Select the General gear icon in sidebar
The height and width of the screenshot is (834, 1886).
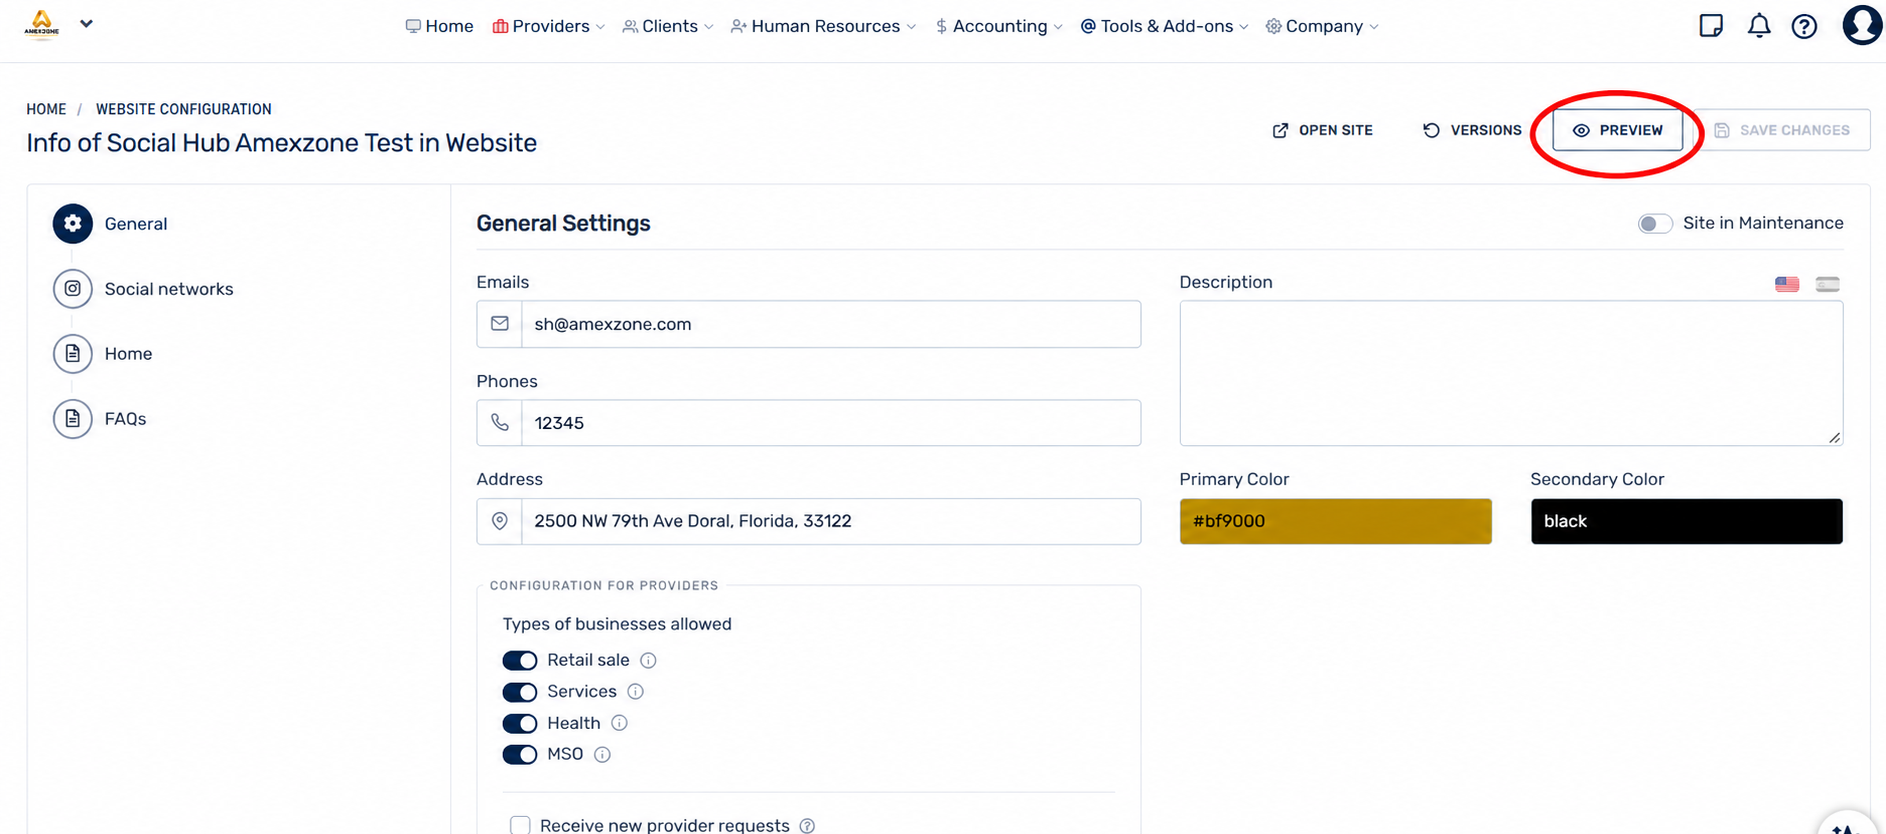coord(73,224)
